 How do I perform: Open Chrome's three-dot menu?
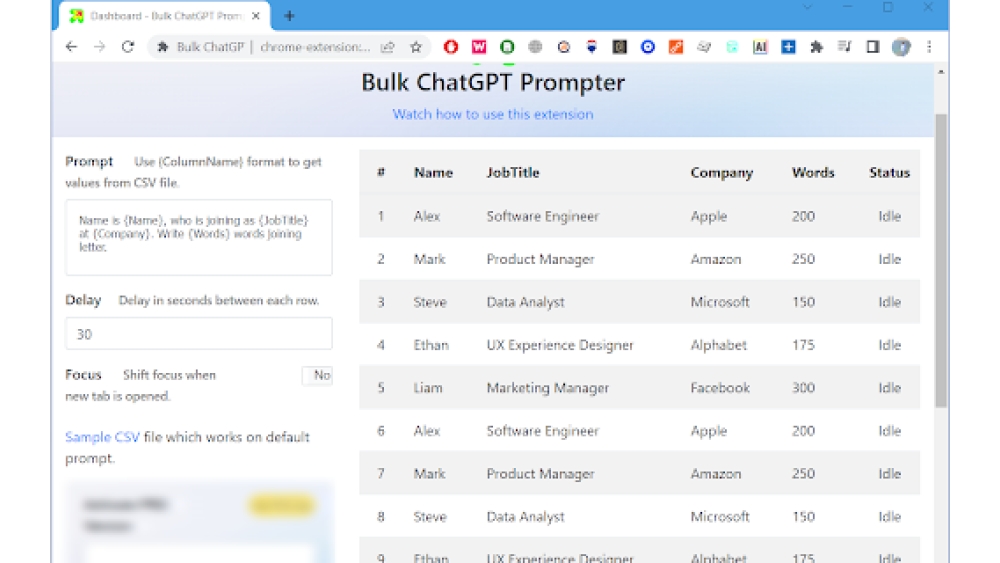929,47
